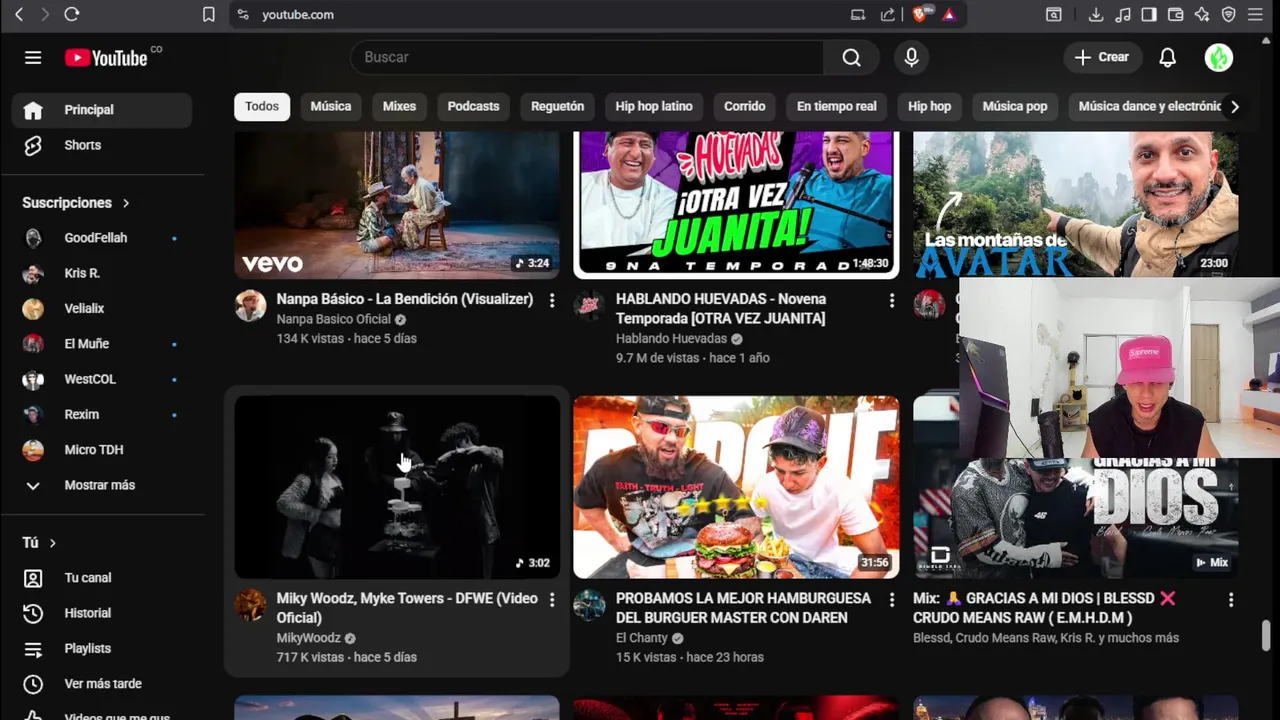Open the tab search icon
1280x720 pixels.
coord(1054,14)
